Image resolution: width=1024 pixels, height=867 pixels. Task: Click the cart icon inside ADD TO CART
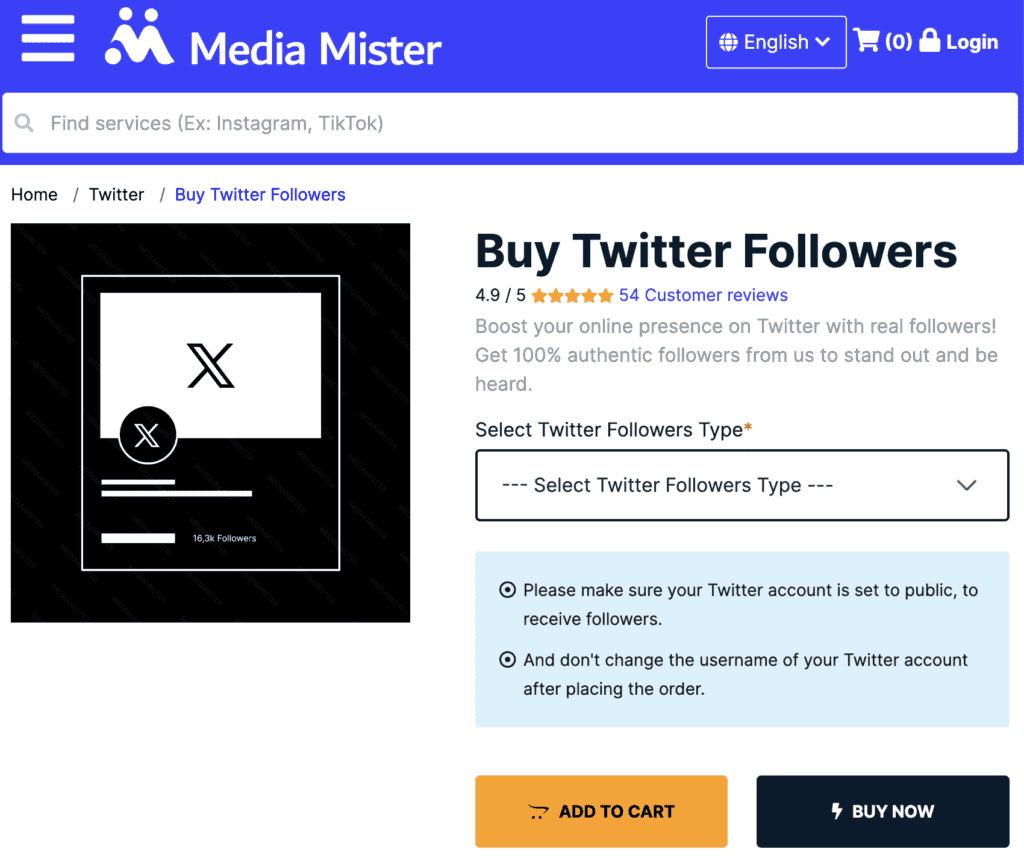coord(540,811)
